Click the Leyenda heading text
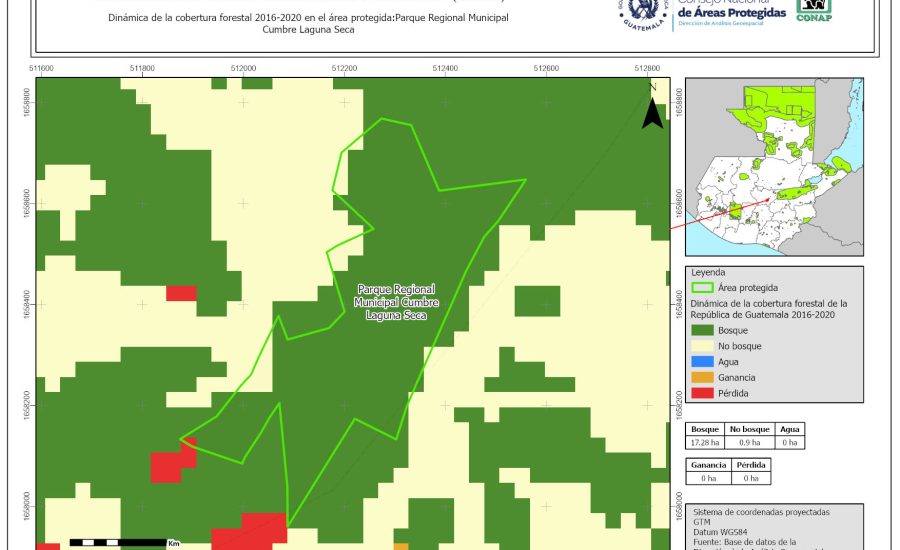This screenshot has width=900, height=550. coord(707,271)
